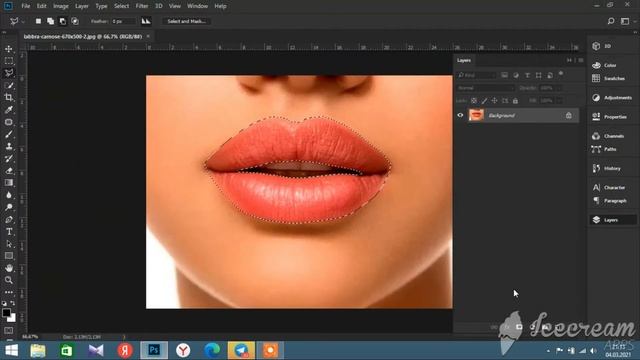Screen dimensions: 640x360
Task: Open Color panel from right dock
Action: point(604,65)
